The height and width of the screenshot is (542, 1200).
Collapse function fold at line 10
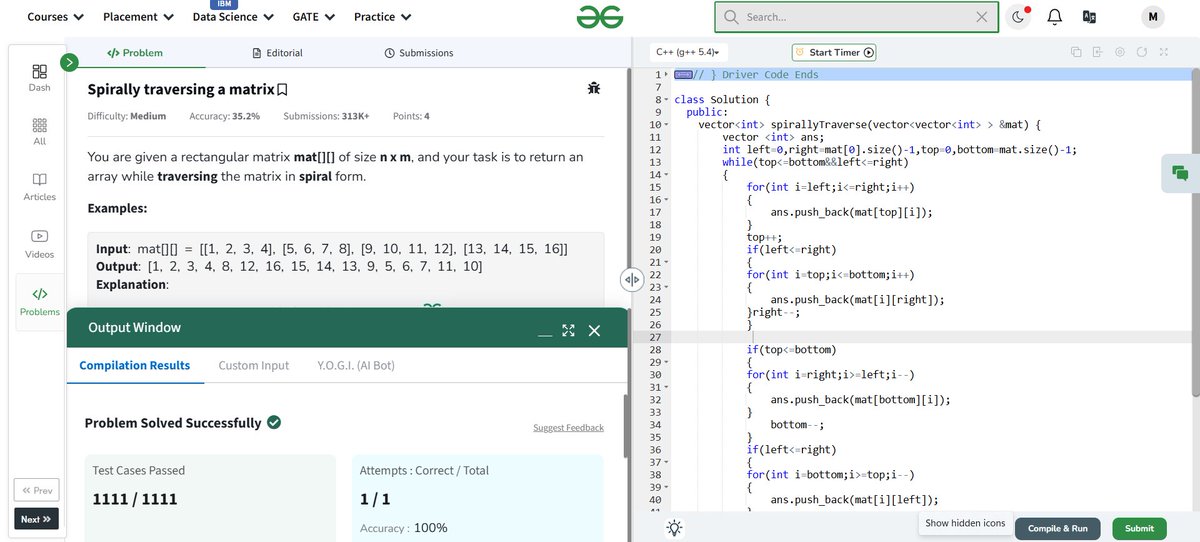pos(666,125)
